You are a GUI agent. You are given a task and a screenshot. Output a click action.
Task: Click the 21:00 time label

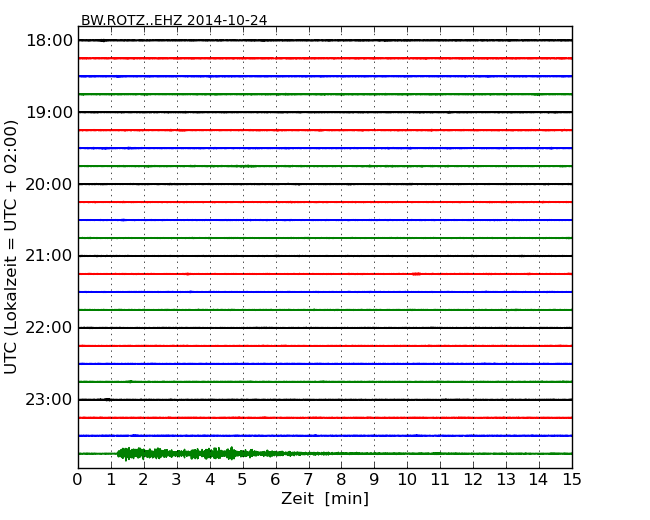(x=49, y=256)
